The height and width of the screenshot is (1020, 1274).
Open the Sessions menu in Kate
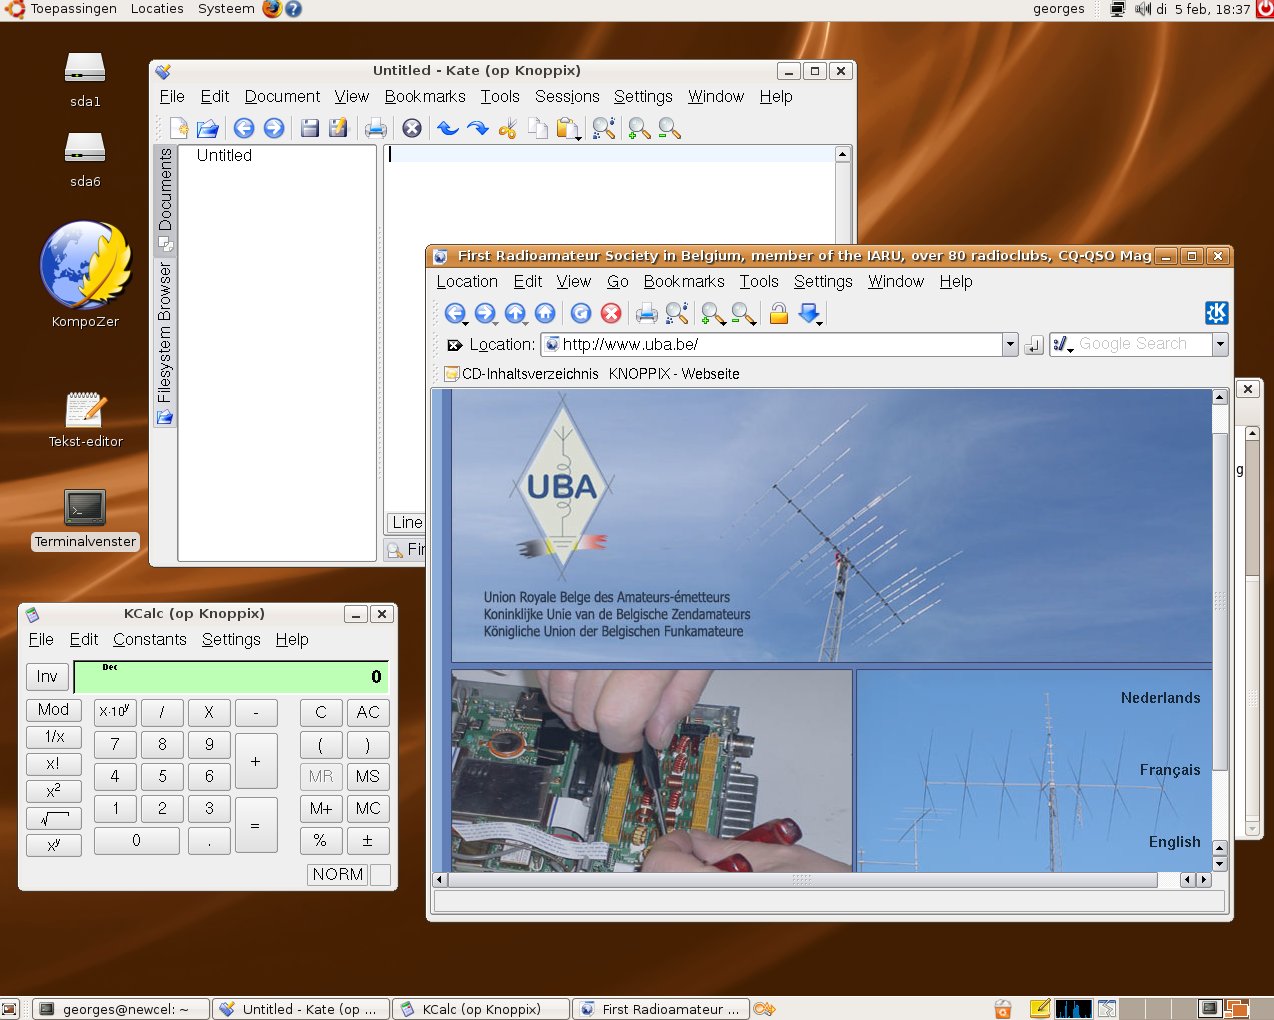(566, 97)
